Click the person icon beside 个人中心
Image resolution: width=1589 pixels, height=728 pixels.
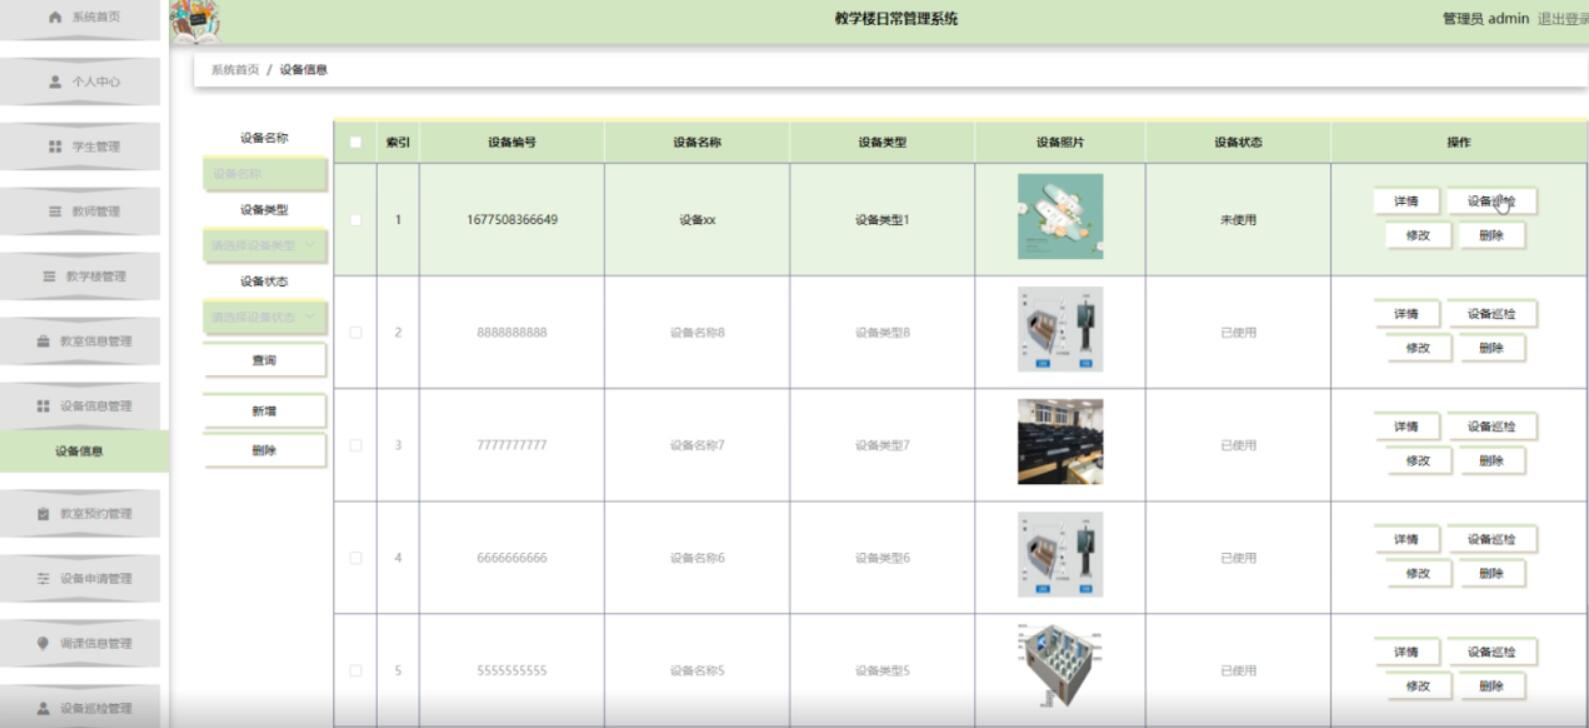(x=55, y=82)
